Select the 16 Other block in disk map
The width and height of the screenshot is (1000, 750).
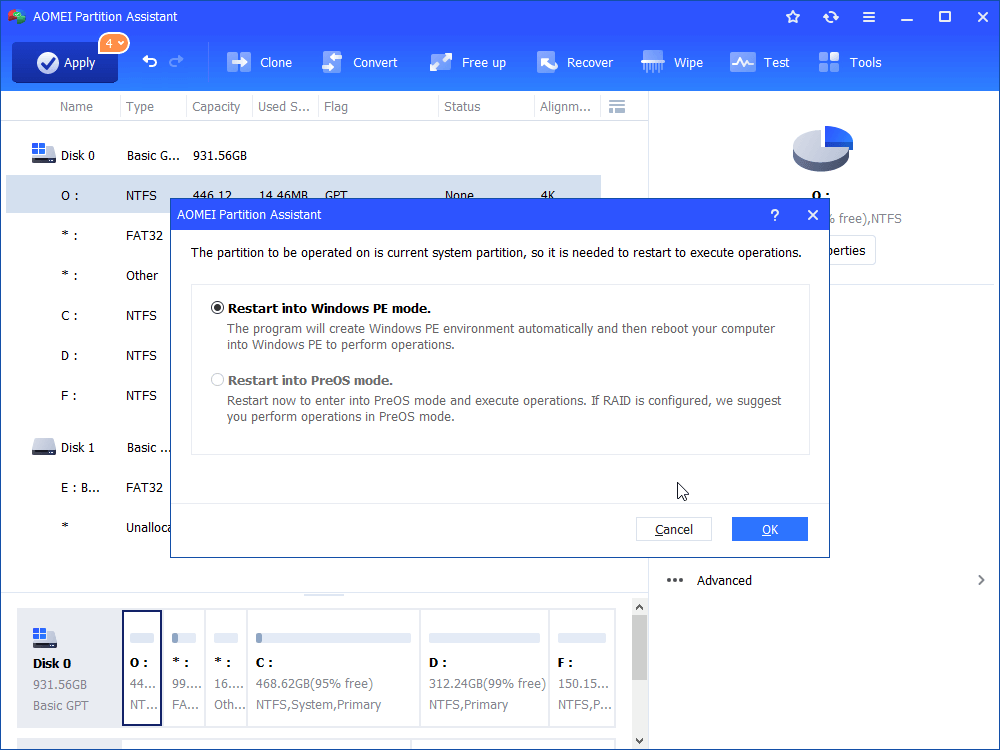tap(227, 668)
